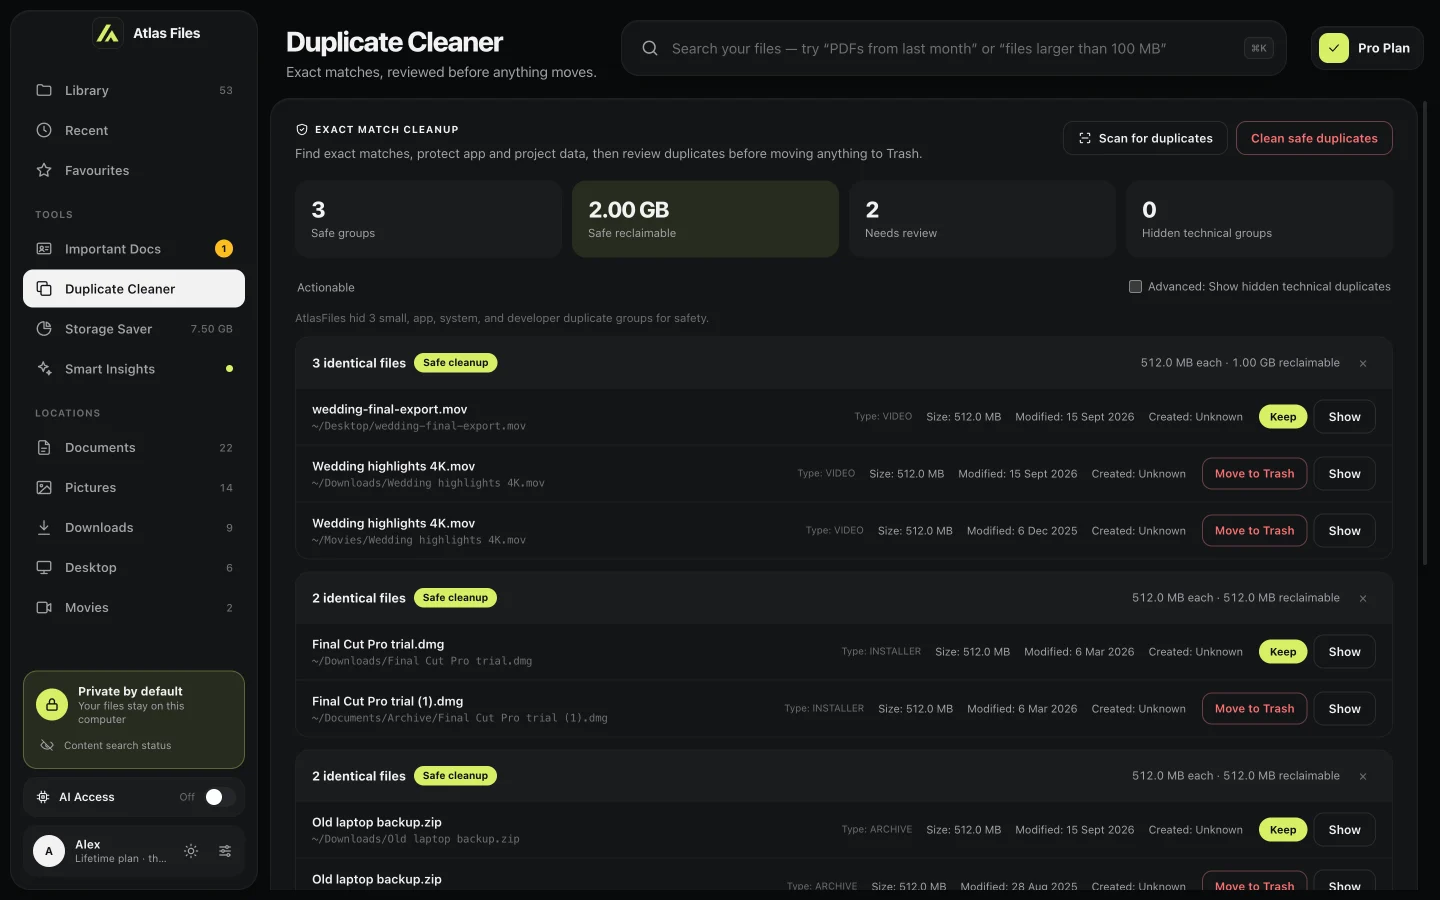Show wedding-final-export.mov in Finder
Viewport: 1440px width, 900px height.
(1344, 417)
